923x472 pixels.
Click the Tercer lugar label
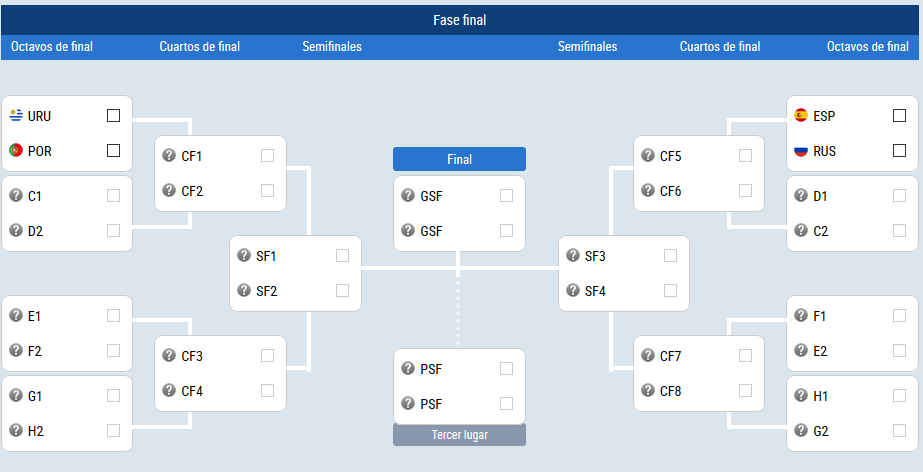click(459, 435)
